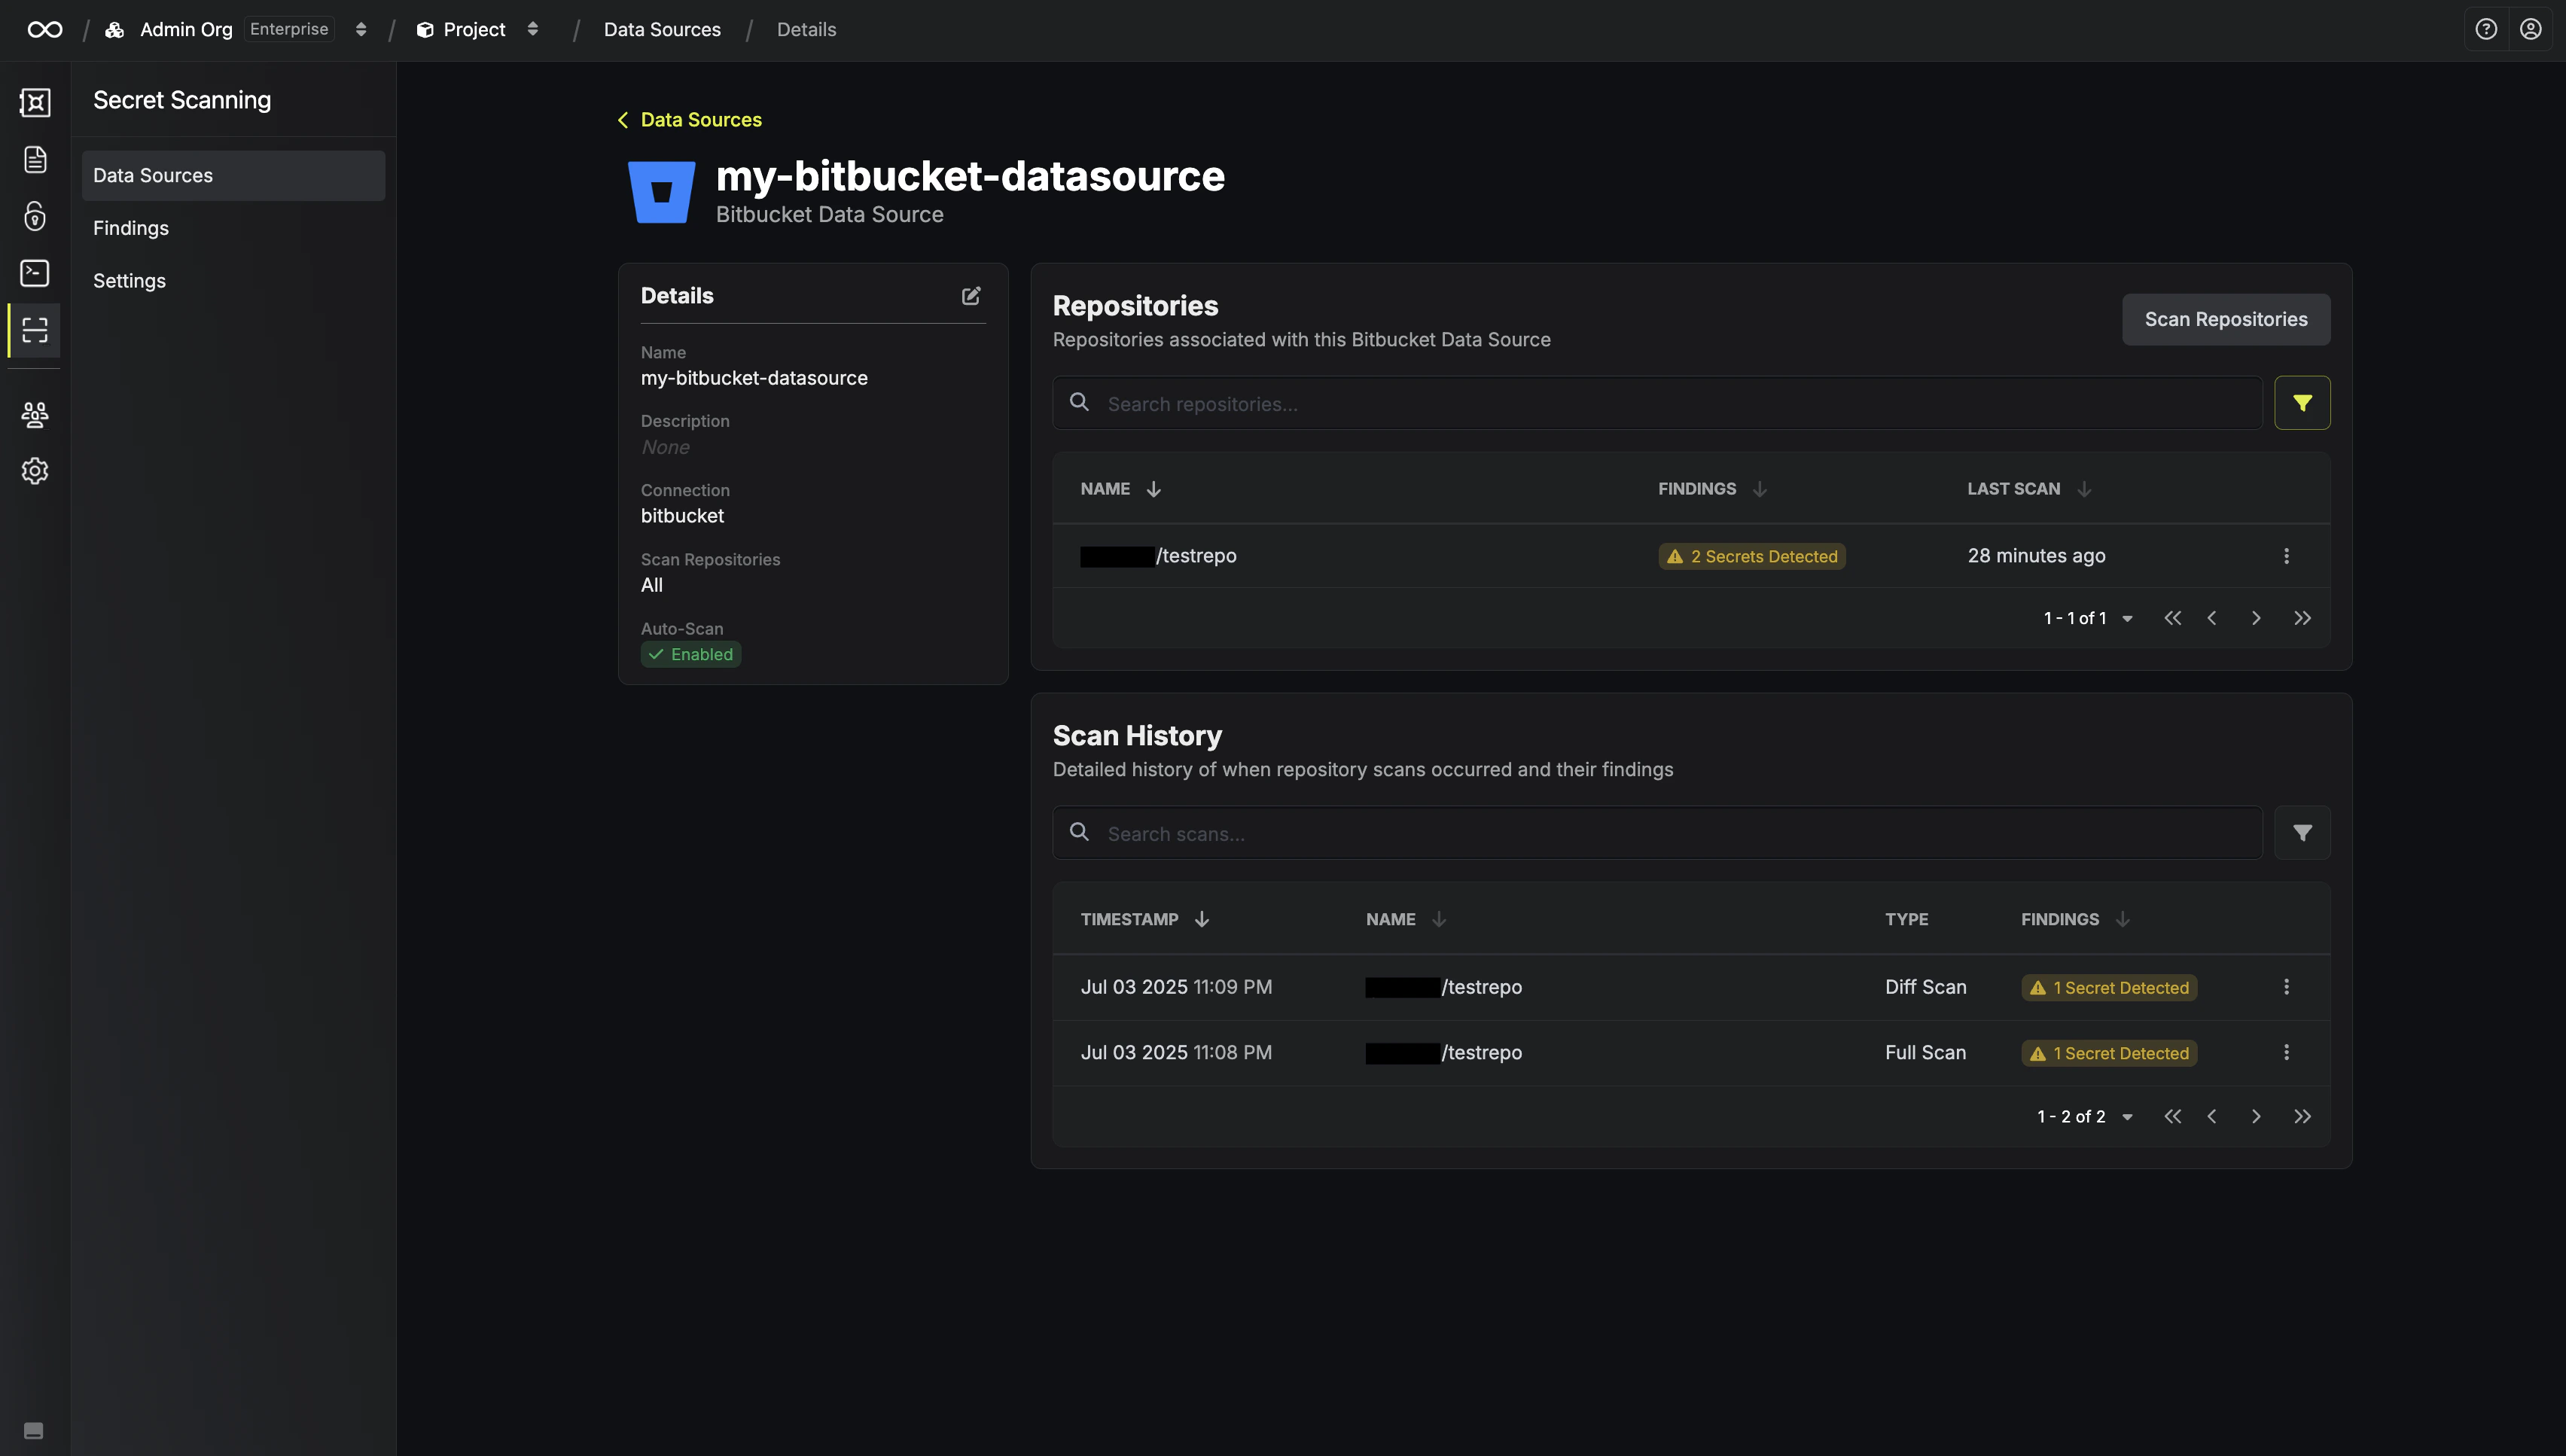Click the 'Full Scan' type cell
This screenshot has height=1456, width=2566.
pos(1925,1052)
